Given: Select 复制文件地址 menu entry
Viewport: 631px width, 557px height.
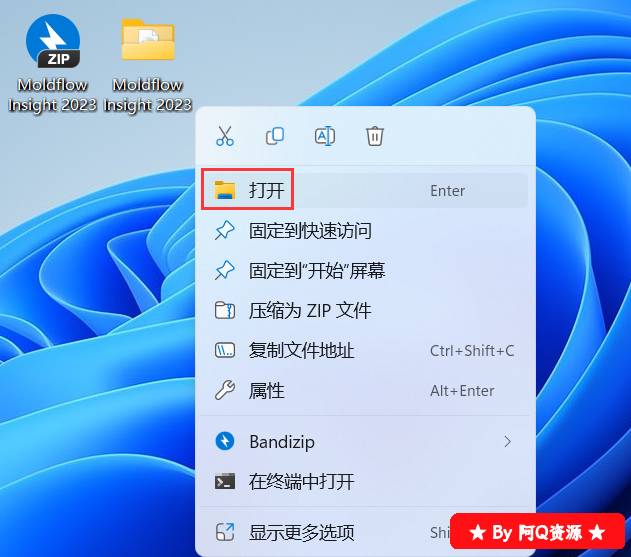Looking at the screenshot, I should click(x=365, y=351).
